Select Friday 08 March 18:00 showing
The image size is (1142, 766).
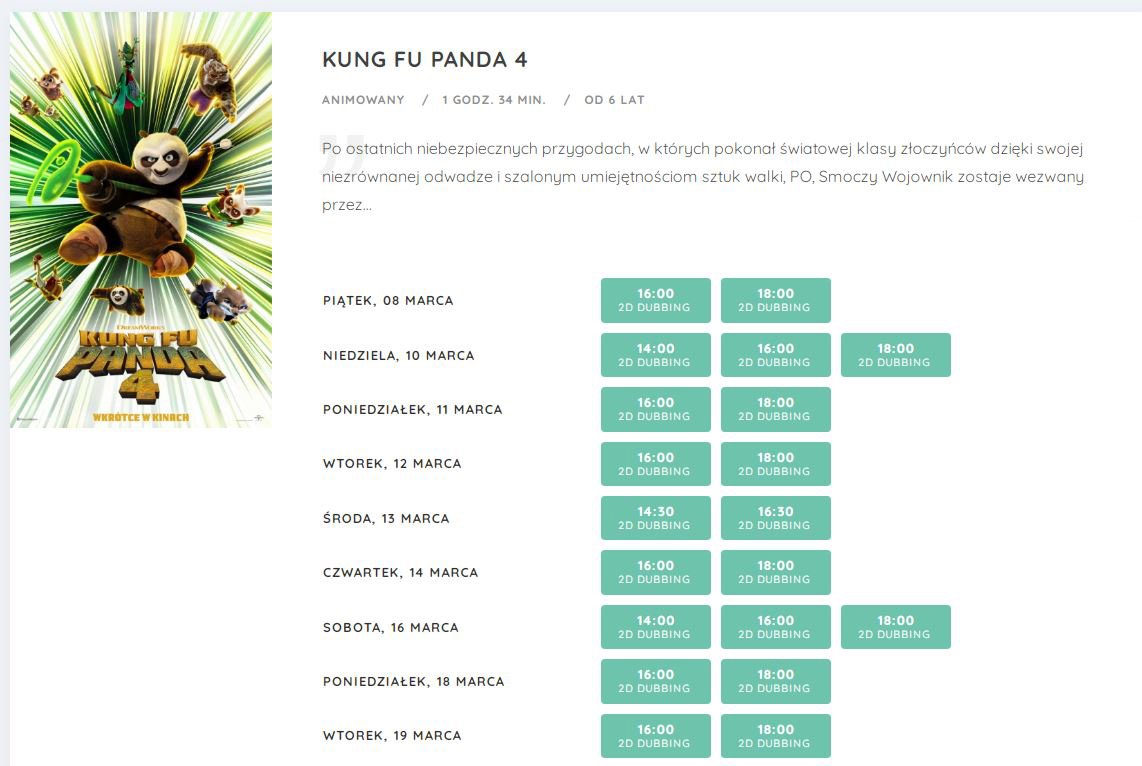coord(776,300)
